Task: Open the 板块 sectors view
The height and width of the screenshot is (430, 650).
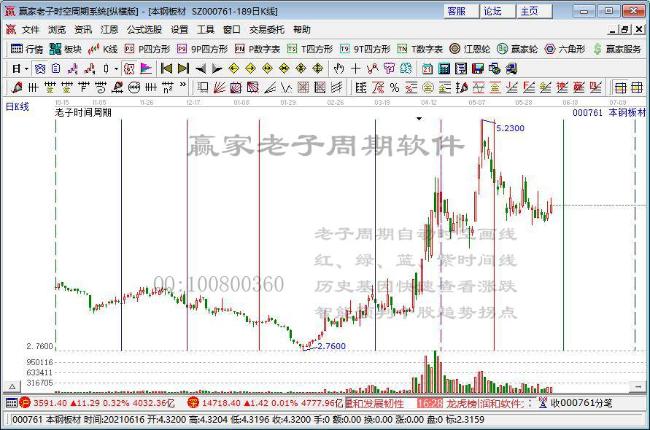Action: (x=65, y=49)
